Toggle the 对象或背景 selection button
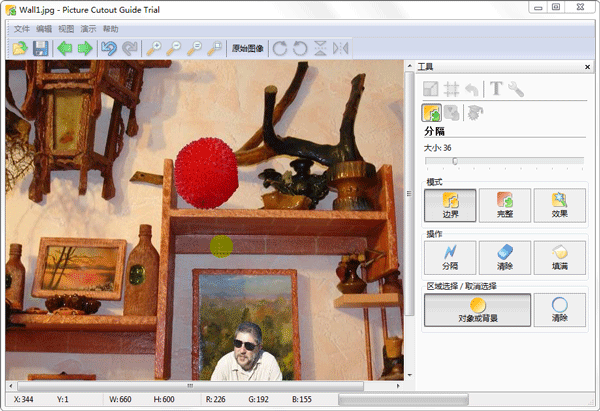Image resolution: width=600 pixels, height=411 pixels. click(476, 310)
